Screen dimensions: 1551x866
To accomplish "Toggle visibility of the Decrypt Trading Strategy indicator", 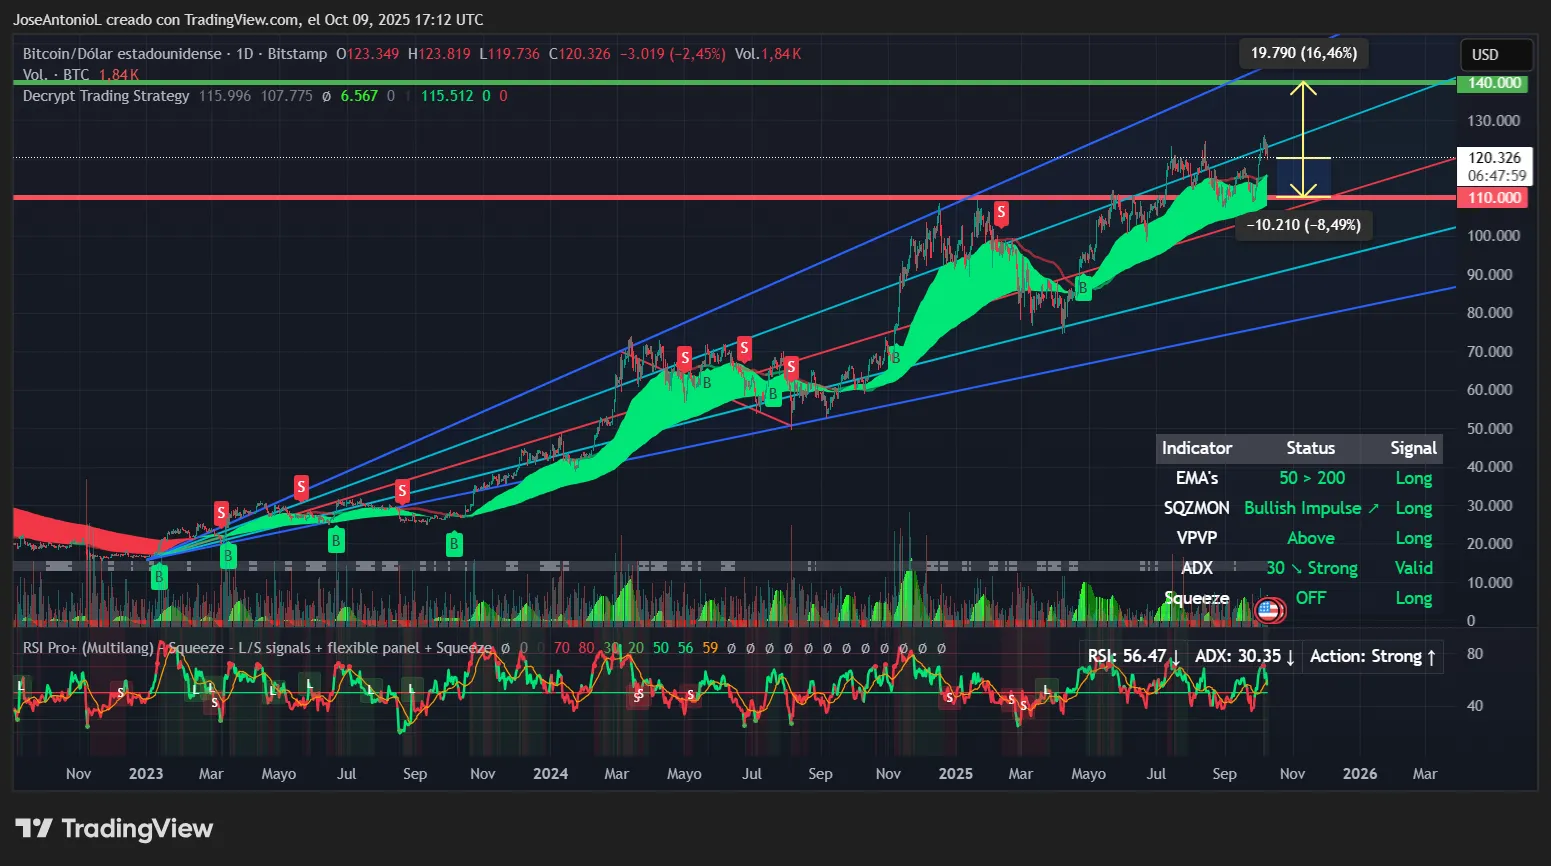I will point(105,95).
